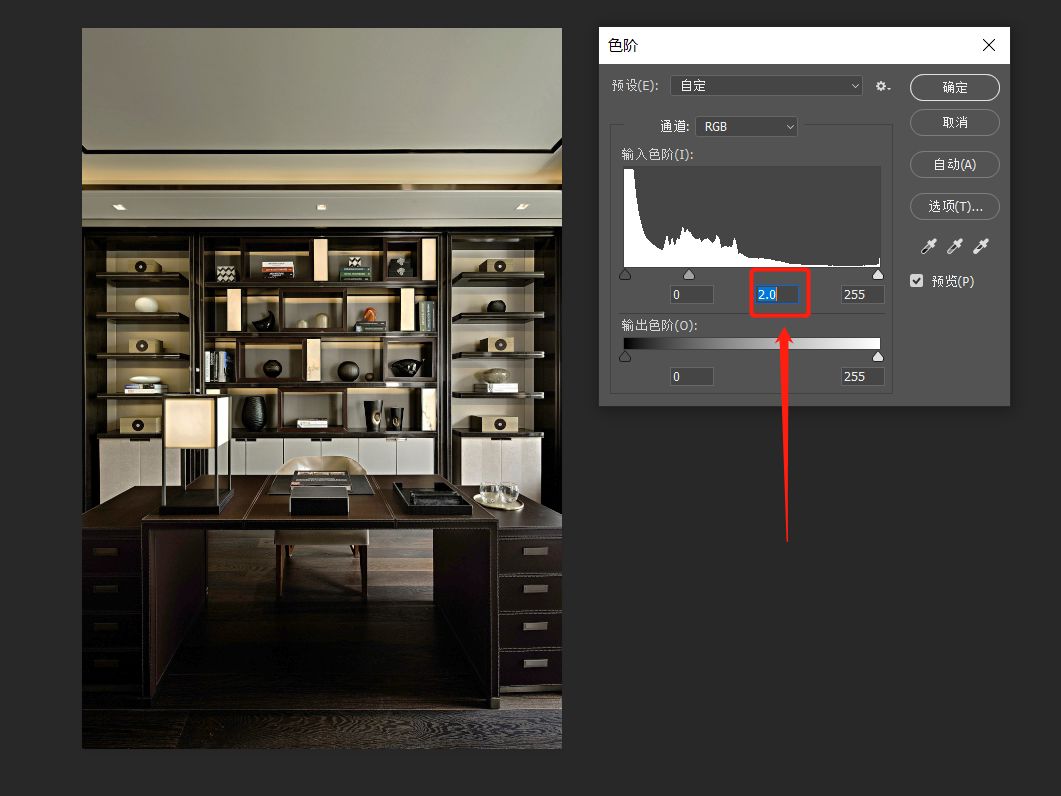Select the midtone gamma value 2.0 field

(779, 294)
